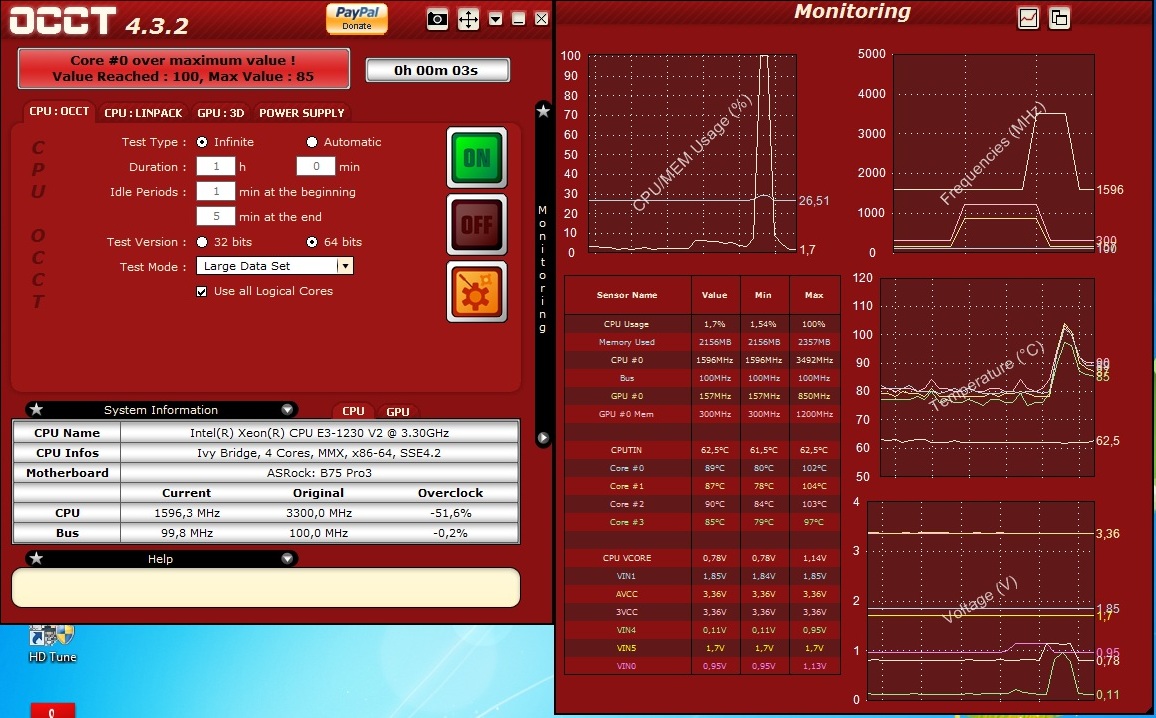
Task: Click the Temperature (°C) graph
Action: (x=987, y=377)
